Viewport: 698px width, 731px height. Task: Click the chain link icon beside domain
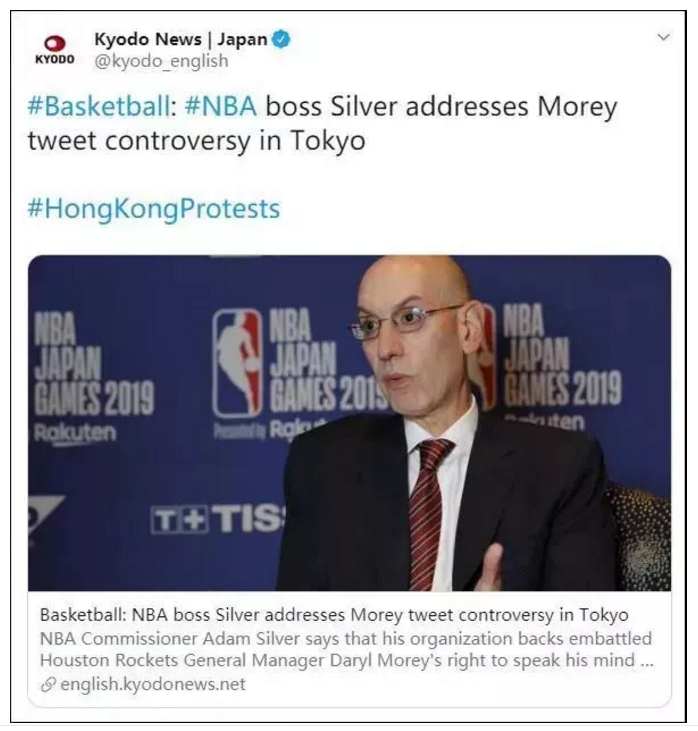[48, 684]
